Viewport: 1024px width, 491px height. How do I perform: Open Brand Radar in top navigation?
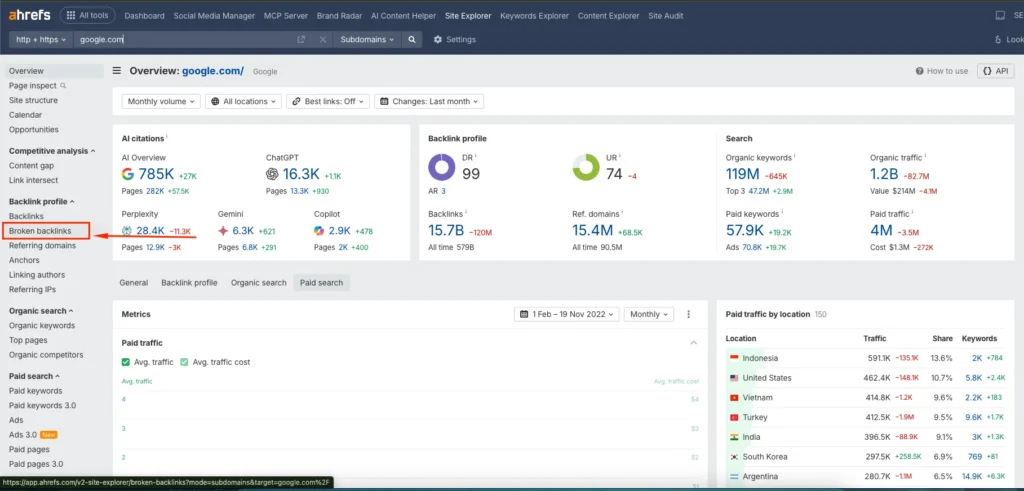[338, 16]
